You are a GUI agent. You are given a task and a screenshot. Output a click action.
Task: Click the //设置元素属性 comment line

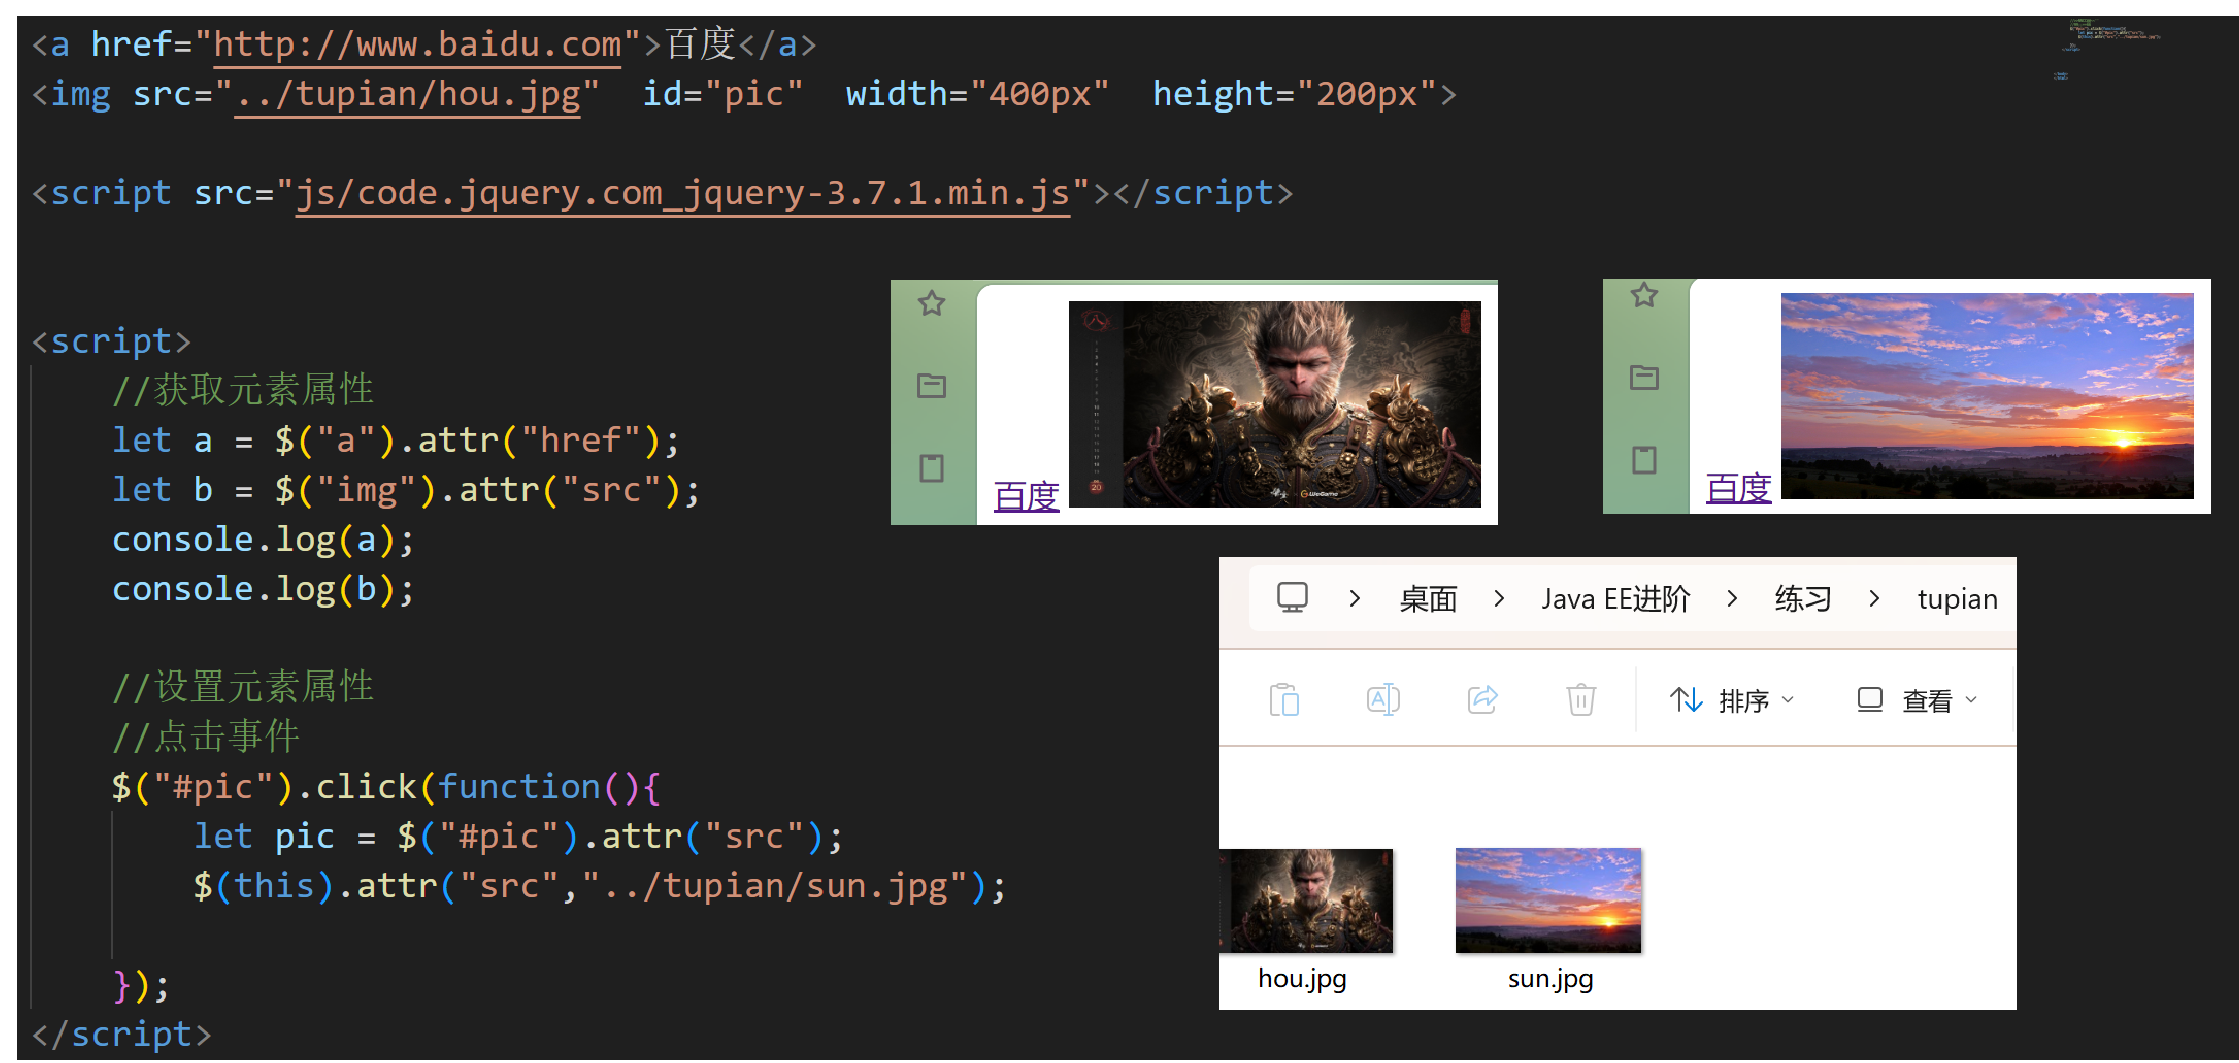point(243,687)
